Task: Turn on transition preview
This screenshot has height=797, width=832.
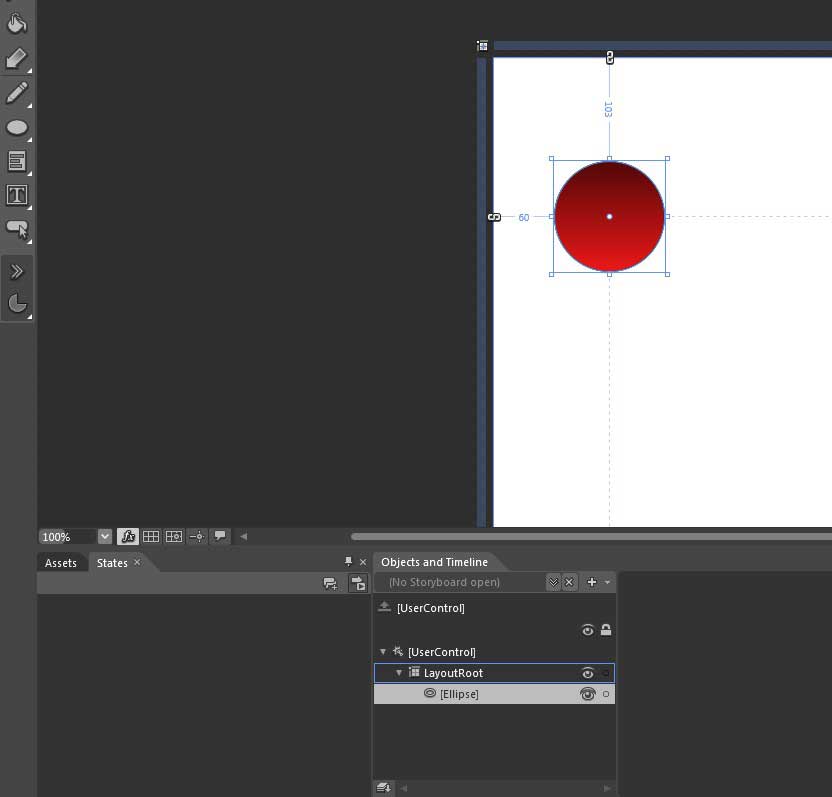Action: coord(358,583)
